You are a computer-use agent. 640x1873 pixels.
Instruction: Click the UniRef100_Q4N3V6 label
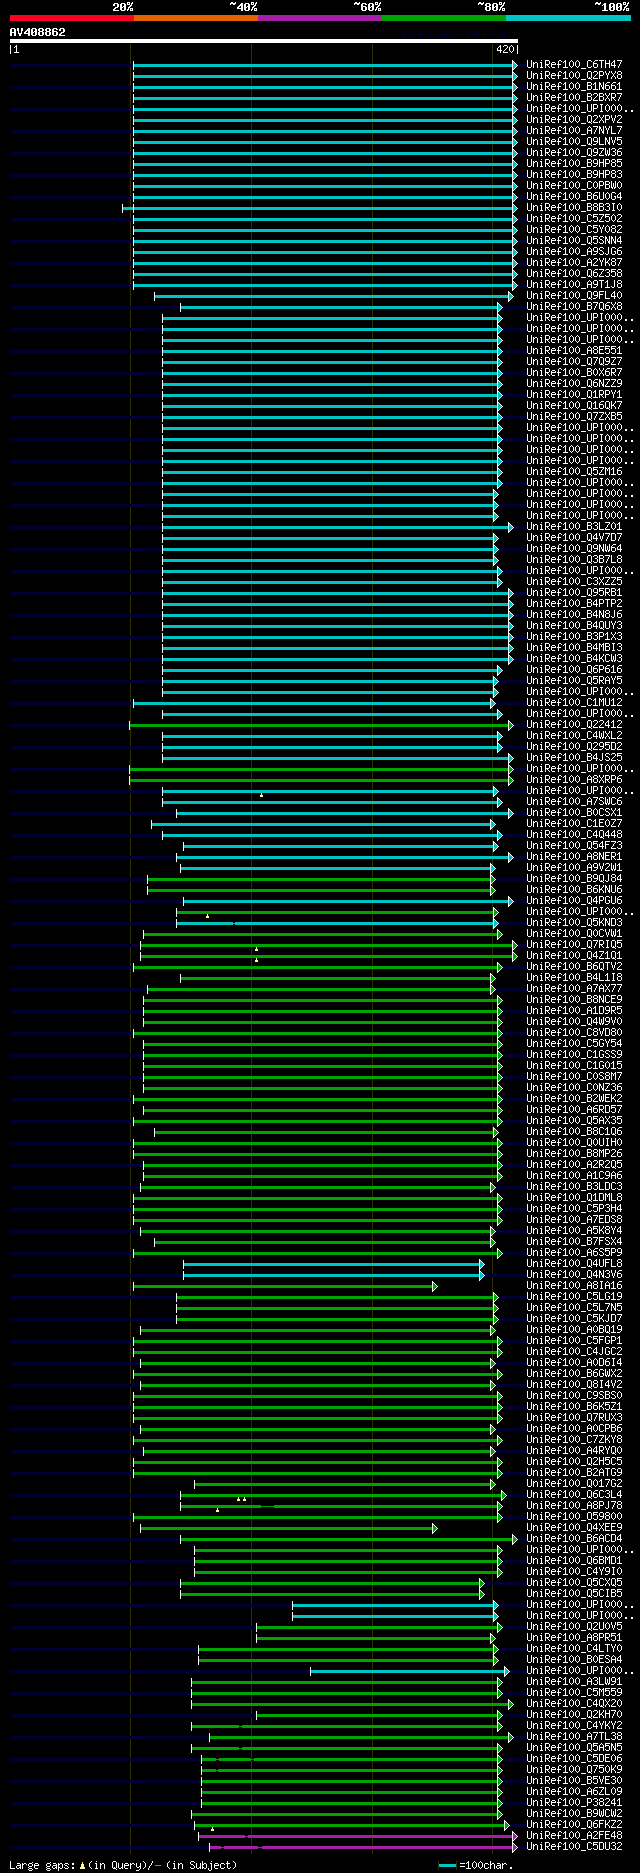[574, 1275]
